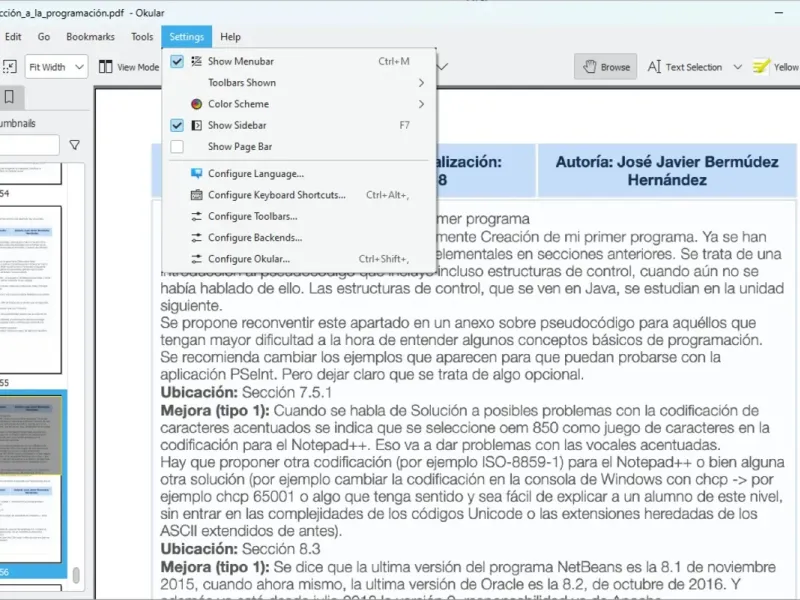The height and width of the screenshot is (600, 800).
Task: Open Configure Backends entry
Action: [x=299, y=238]
